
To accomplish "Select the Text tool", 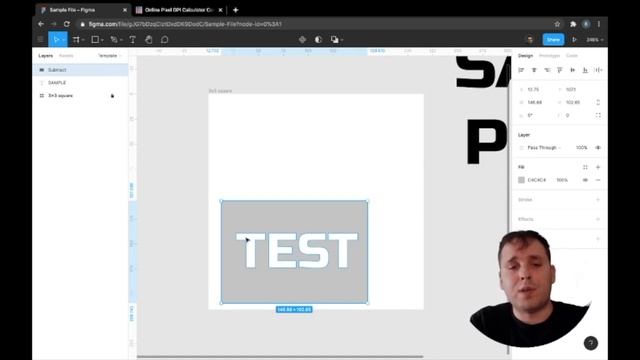I will tap(133, 40).
